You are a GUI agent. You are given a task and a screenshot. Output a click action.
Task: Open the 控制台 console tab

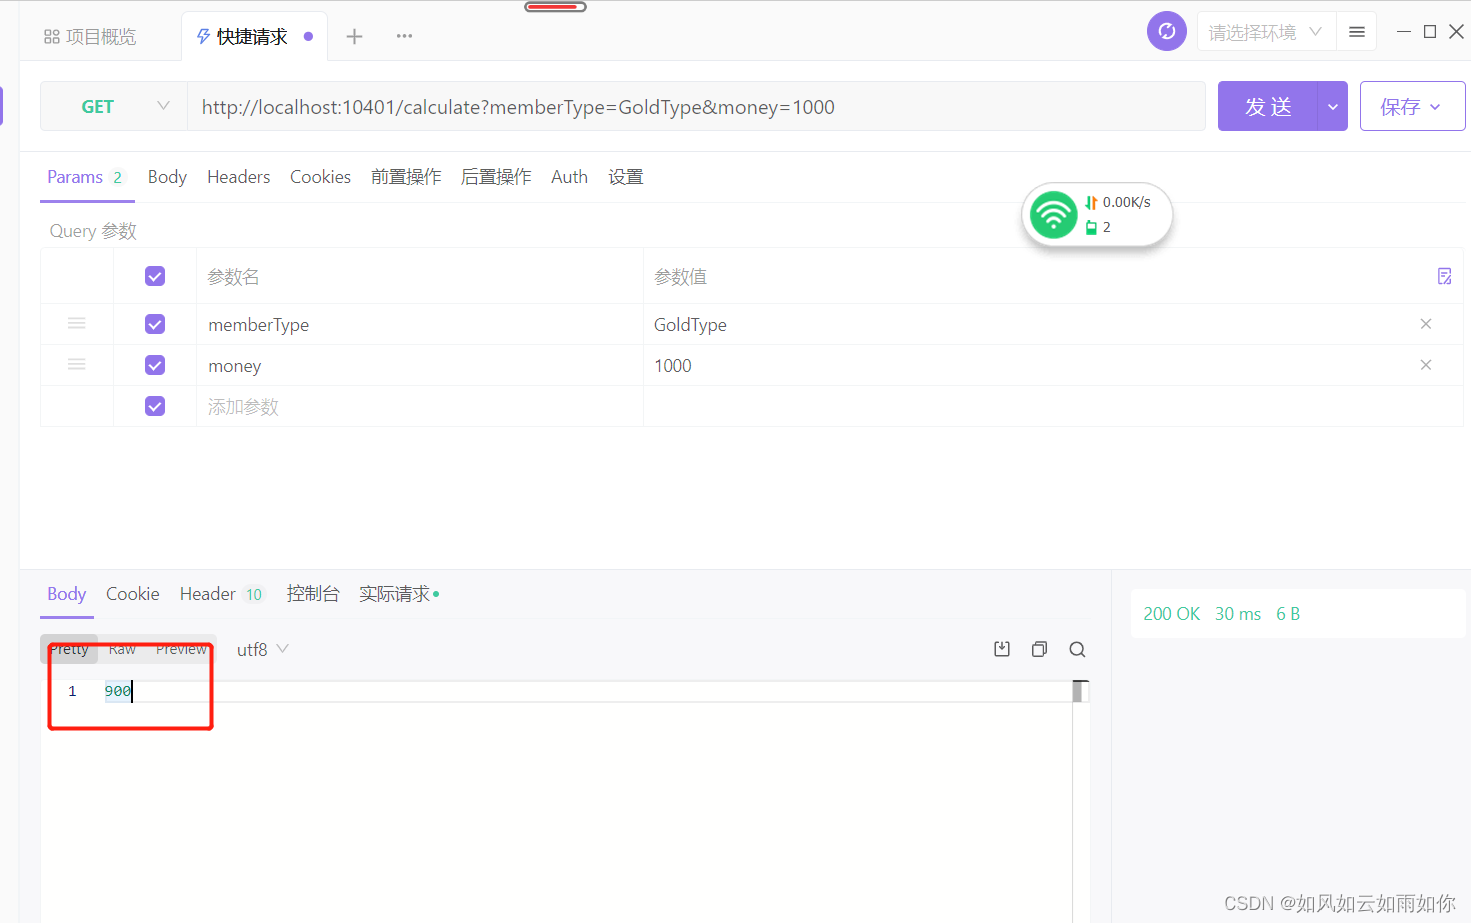click(x=313, y=594)
